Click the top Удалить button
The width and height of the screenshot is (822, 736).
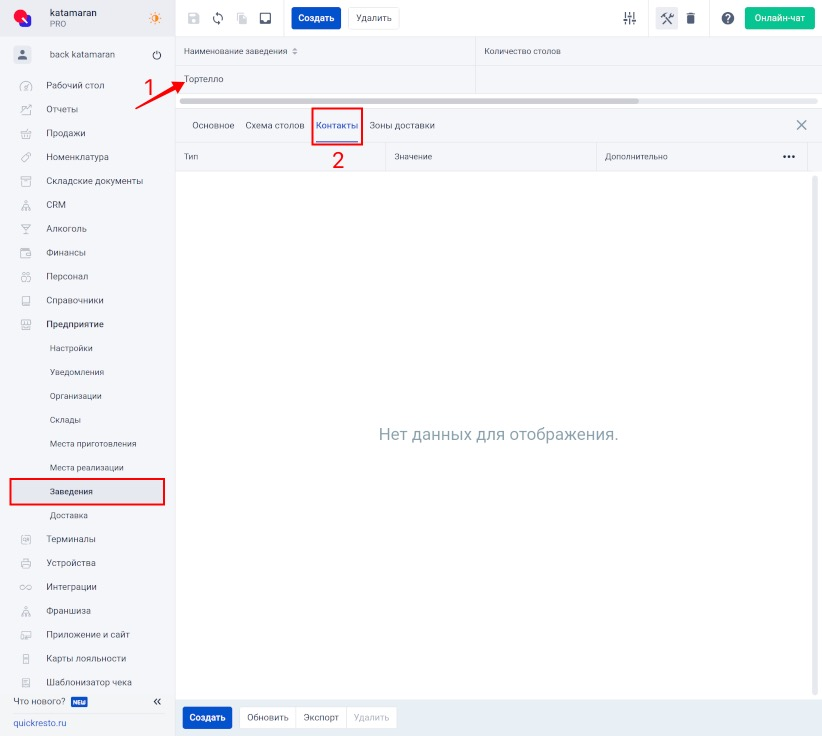373,18
